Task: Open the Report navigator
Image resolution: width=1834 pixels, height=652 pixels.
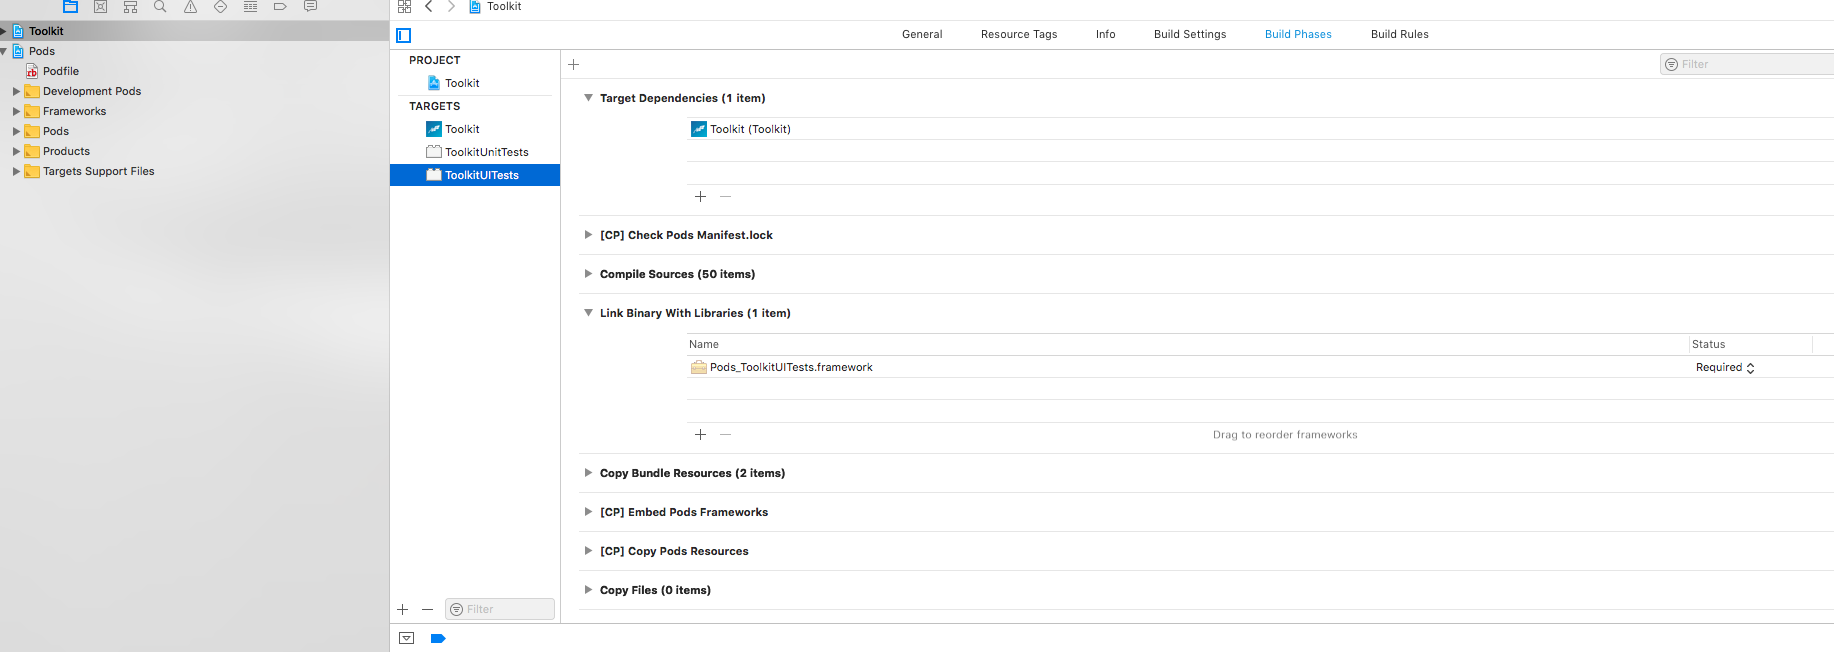Action: click(x=311, y=6)
